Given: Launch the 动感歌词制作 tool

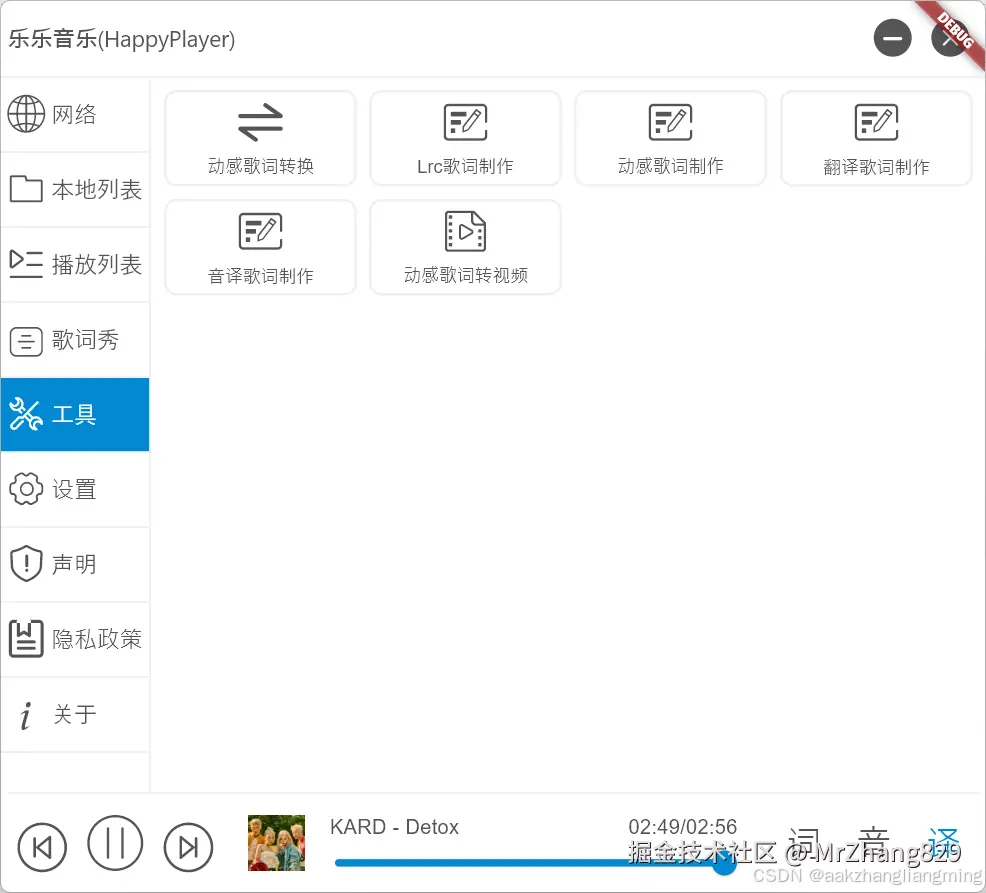Looking at the screenshot, I should (x=670, y=137).
